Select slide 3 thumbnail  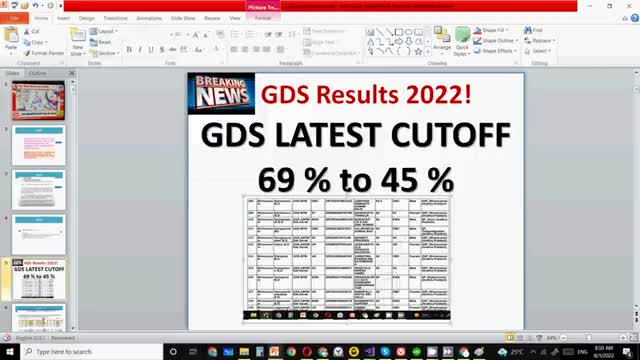tap(38, 190)
